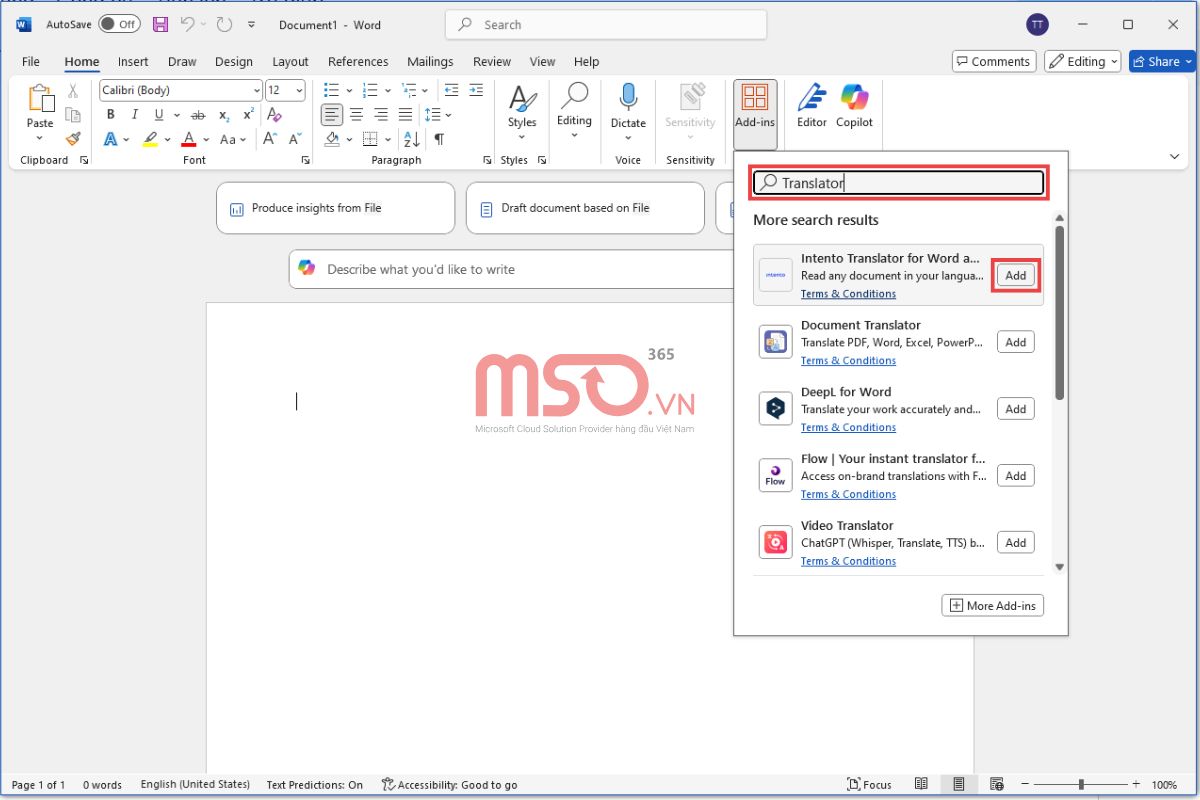Click the Undo icon

[x=187, y=24]
